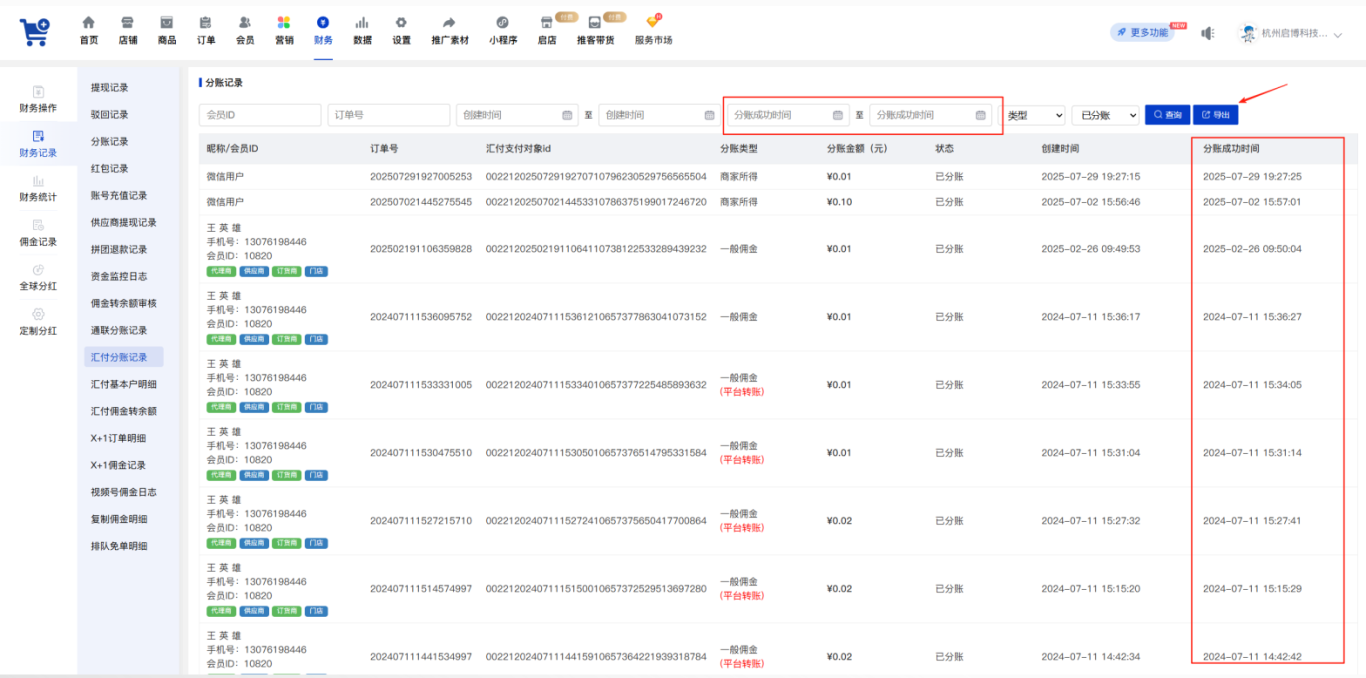Open 营销 marketing section
This screenshot has height=678, width=1366.
pyautogui.click(x=284, y=31)
